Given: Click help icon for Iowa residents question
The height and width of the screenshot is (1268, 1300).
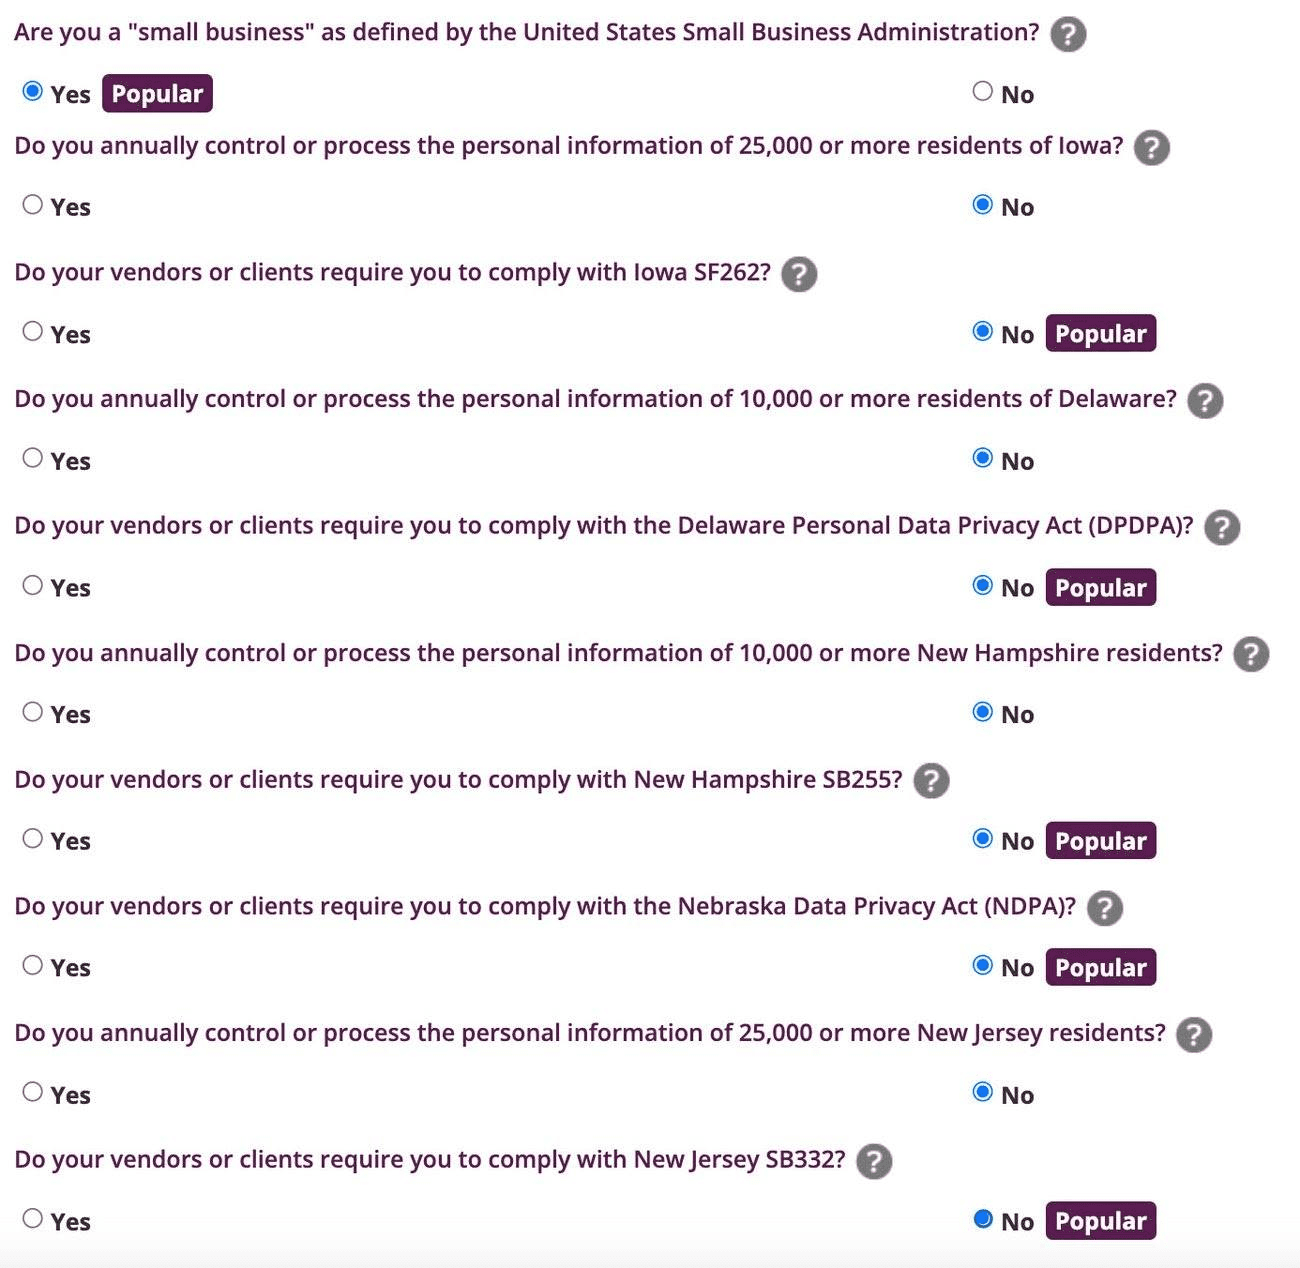Looking at the screenshot, I should [x=1152, y=147].
